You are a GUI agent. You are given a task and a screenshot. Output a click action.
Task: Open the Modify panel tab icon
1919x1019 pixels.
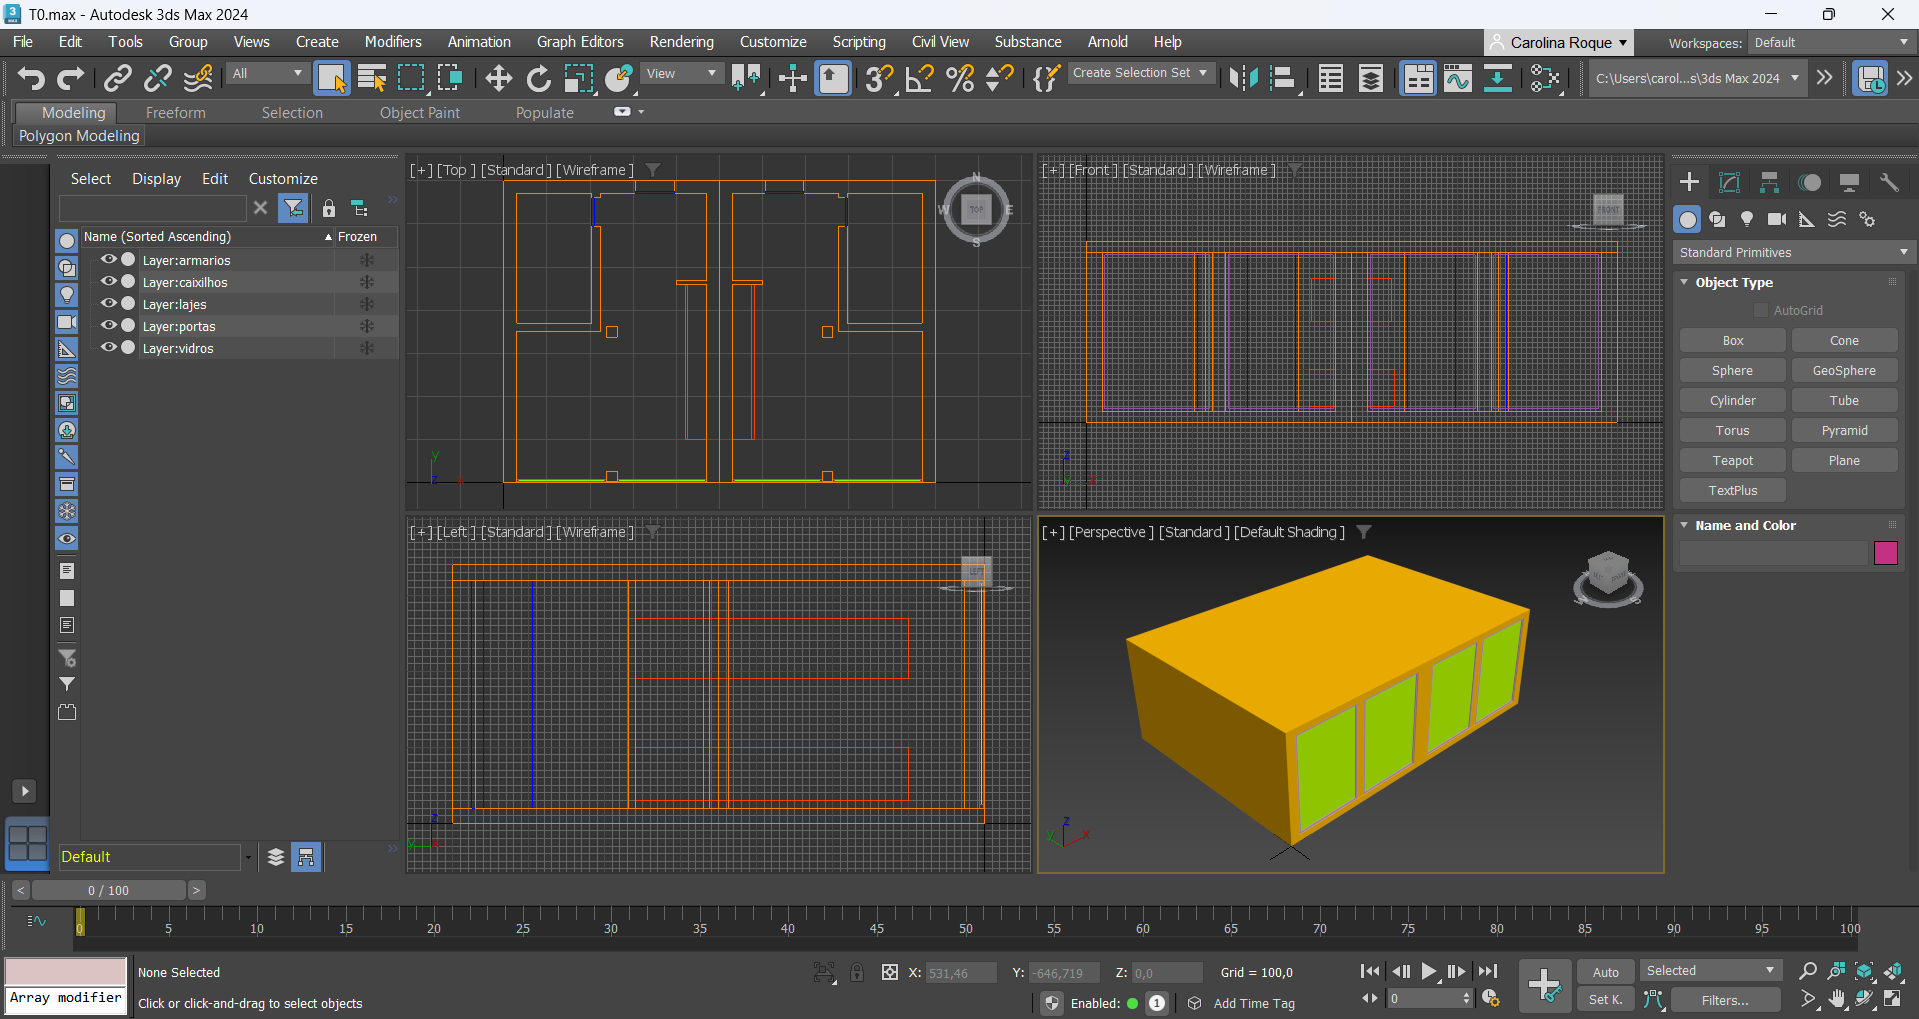coord(1729,182)
